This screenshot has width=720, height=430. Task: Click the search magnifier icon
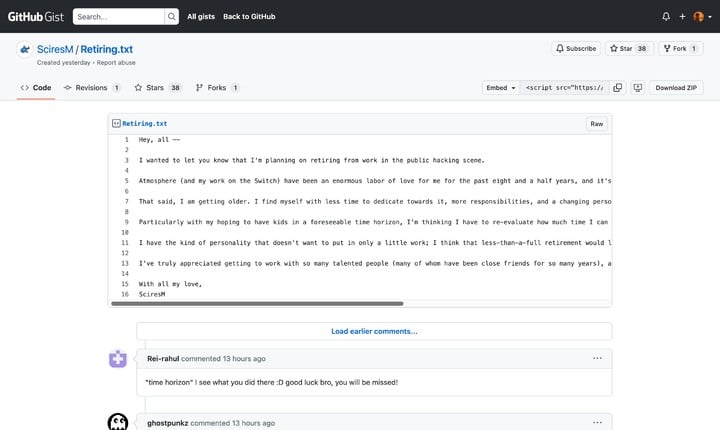coord(172,17)
